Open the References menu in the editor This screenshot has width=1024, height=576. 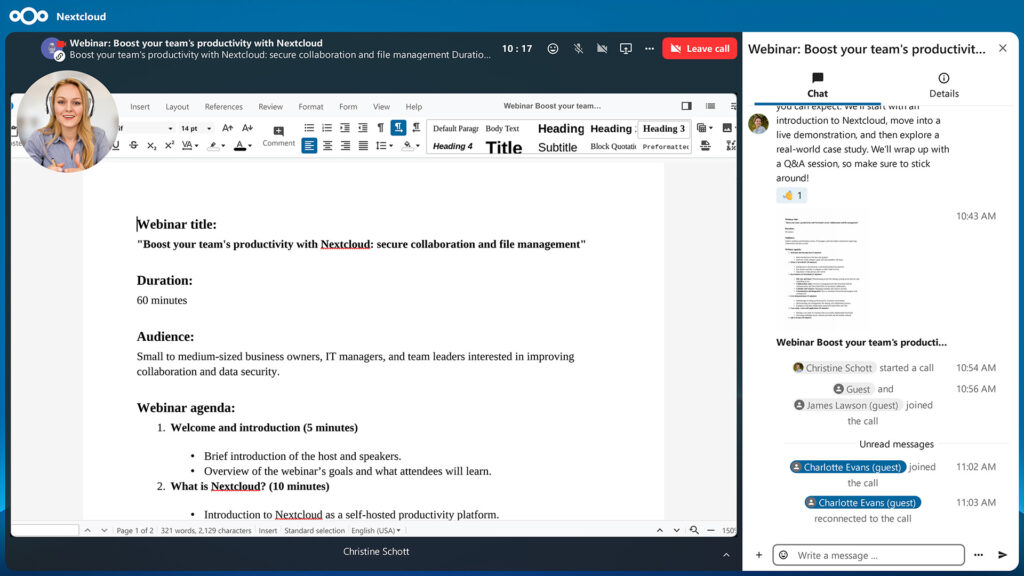[224, 106]
